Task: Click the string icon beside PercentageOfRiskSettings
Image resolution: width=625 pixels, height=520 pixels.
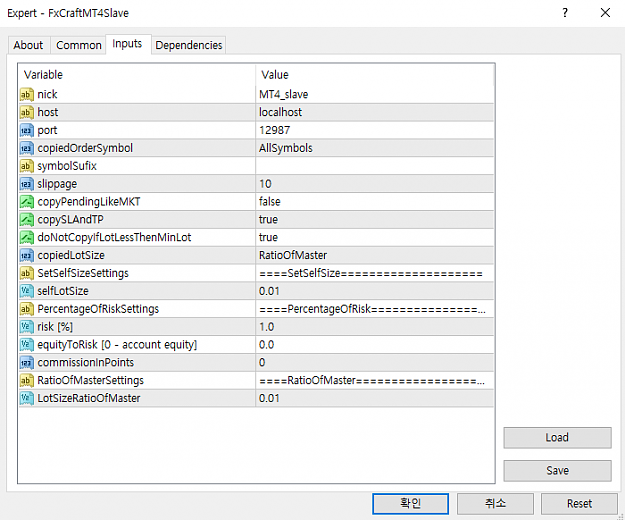Action: click(x=26, y=309)
